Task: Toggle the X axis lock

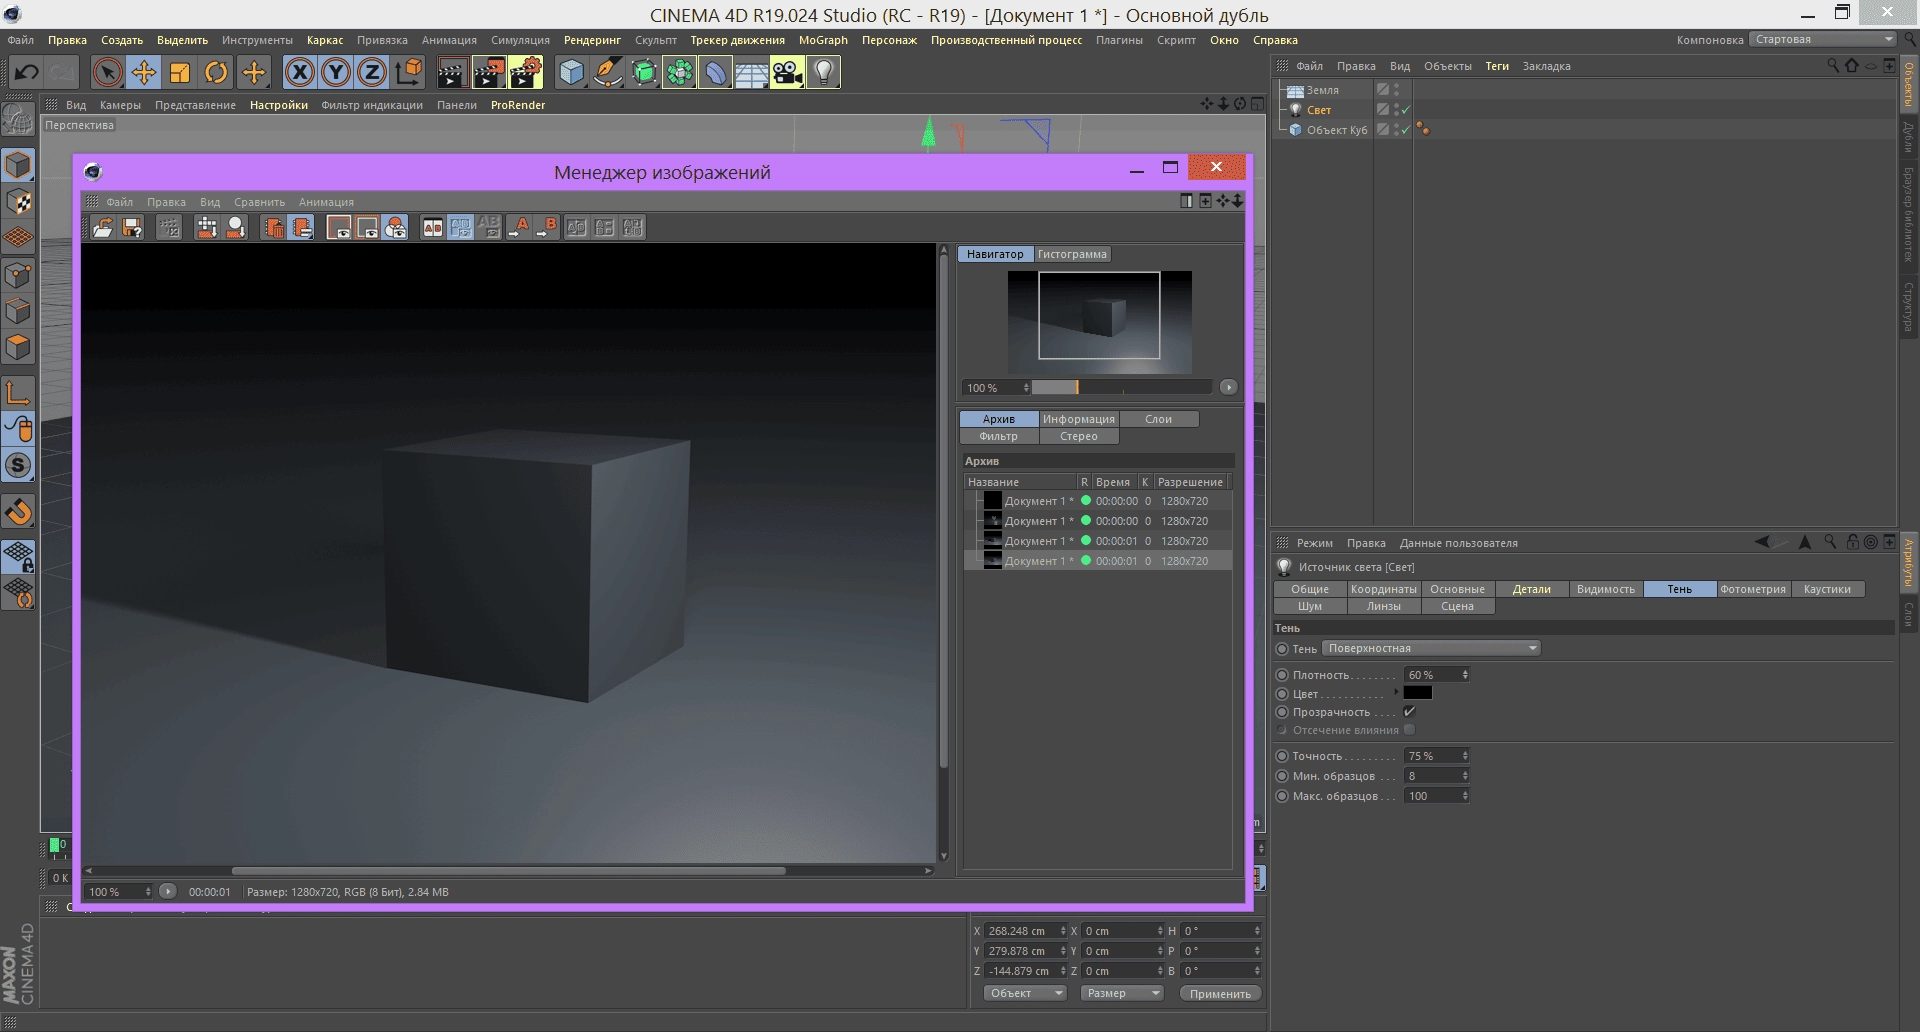Action: tap(300, 72)
